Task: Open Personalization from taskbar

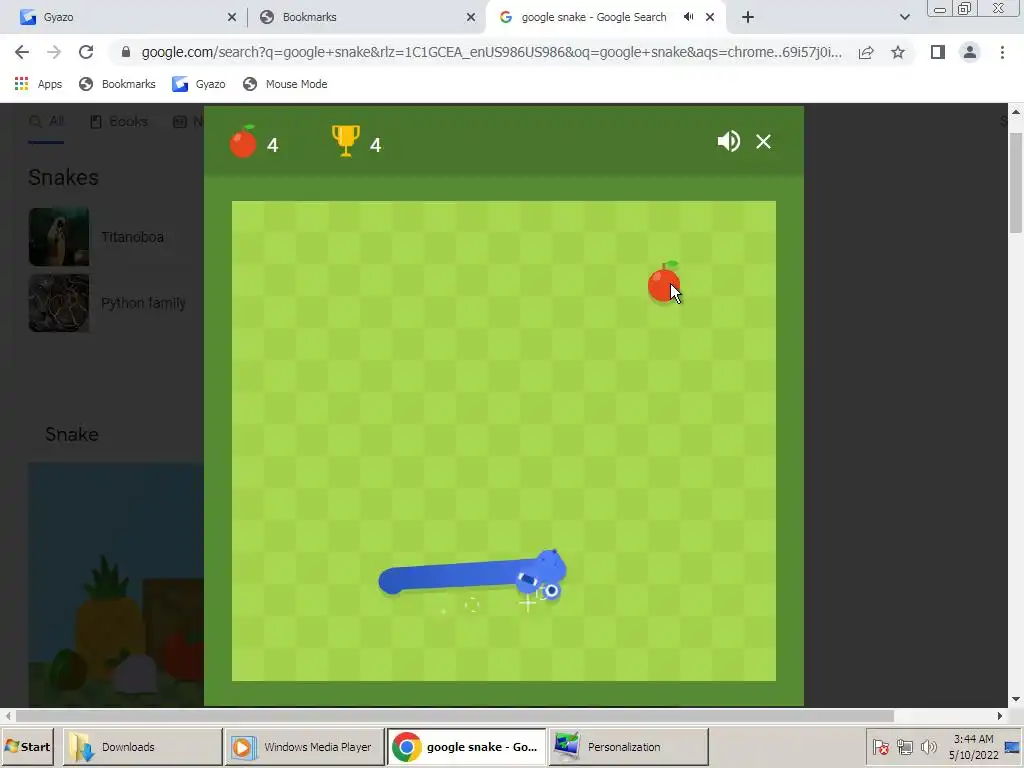Action: point(628,746)
